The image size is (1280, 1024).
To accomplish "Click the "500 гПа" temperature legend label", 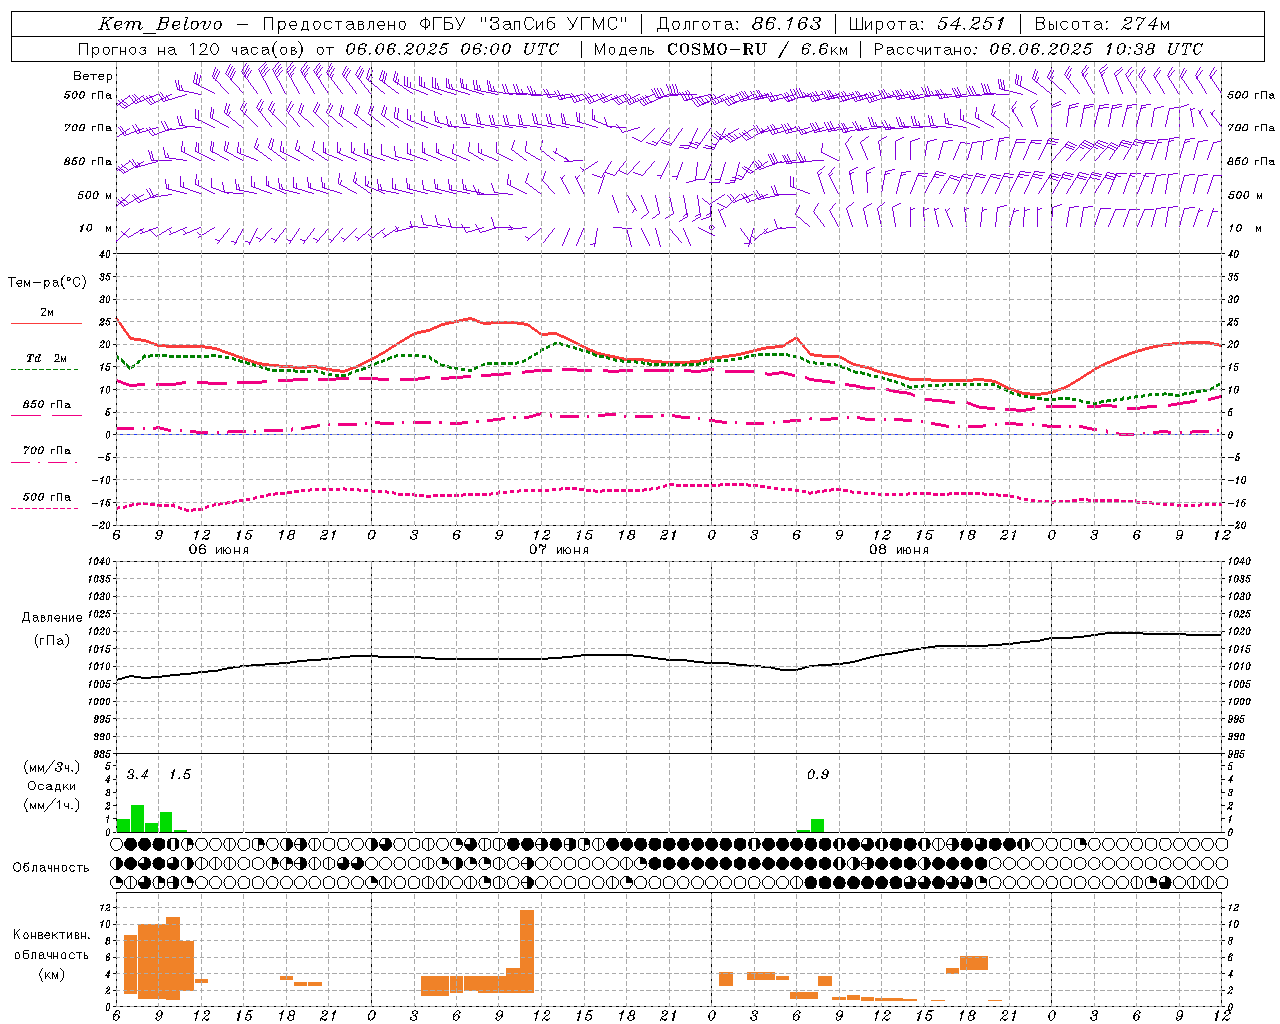I will (x=46, y=497).
